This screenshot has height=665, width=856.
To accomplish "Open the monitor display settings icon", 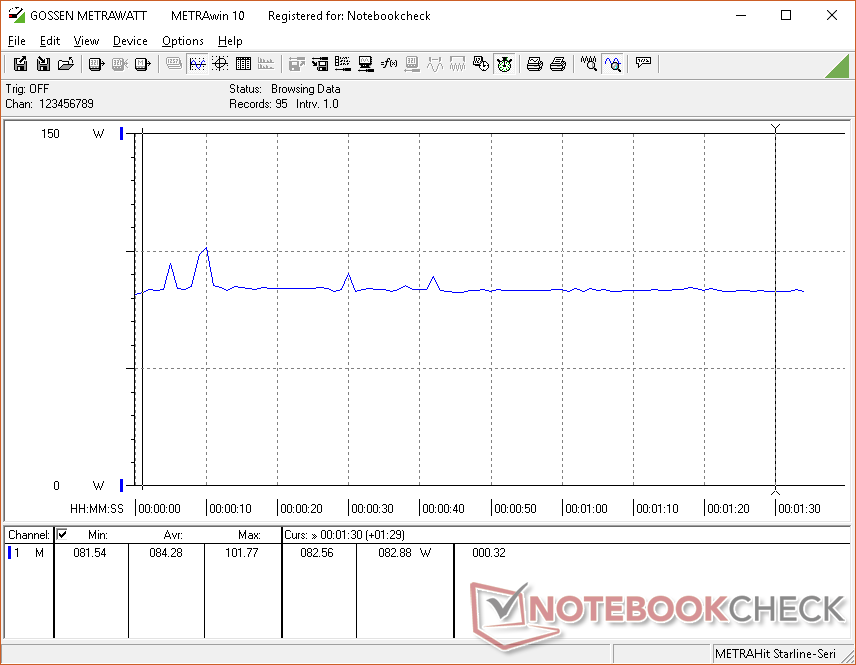I will [x=365, y=64].
